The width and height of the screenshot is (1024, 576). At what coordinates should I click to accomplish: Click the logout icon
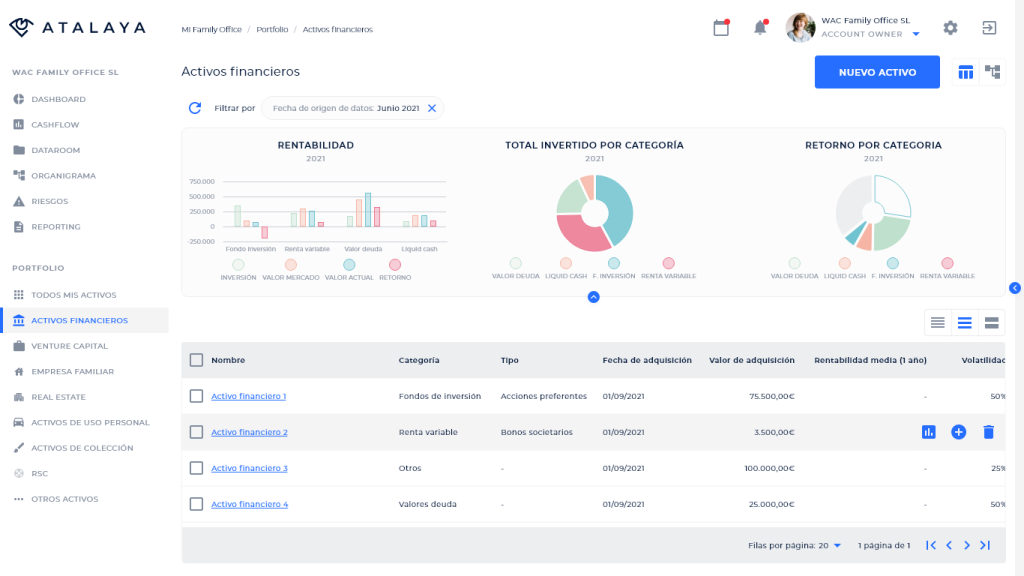pos(989,28)
